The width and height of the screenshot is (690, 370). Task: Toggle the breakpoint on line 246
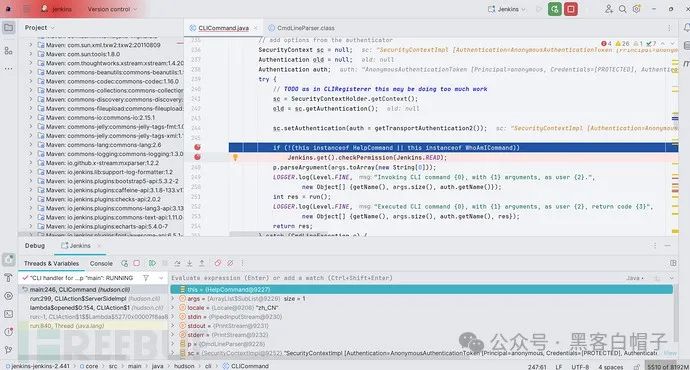pos(197,147)
